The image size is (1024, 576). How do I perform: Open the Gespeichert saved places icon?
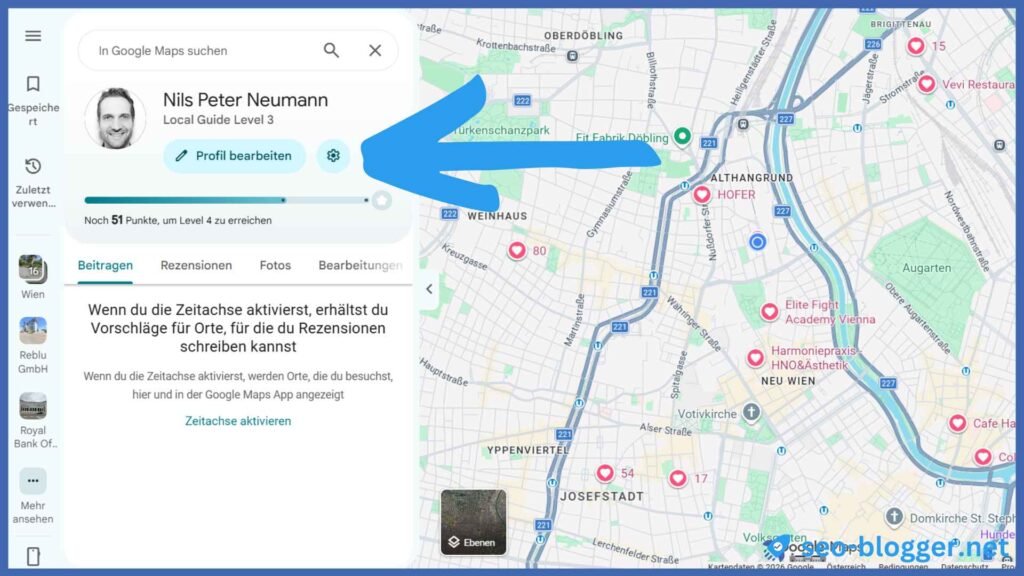(x=33, y=84)
